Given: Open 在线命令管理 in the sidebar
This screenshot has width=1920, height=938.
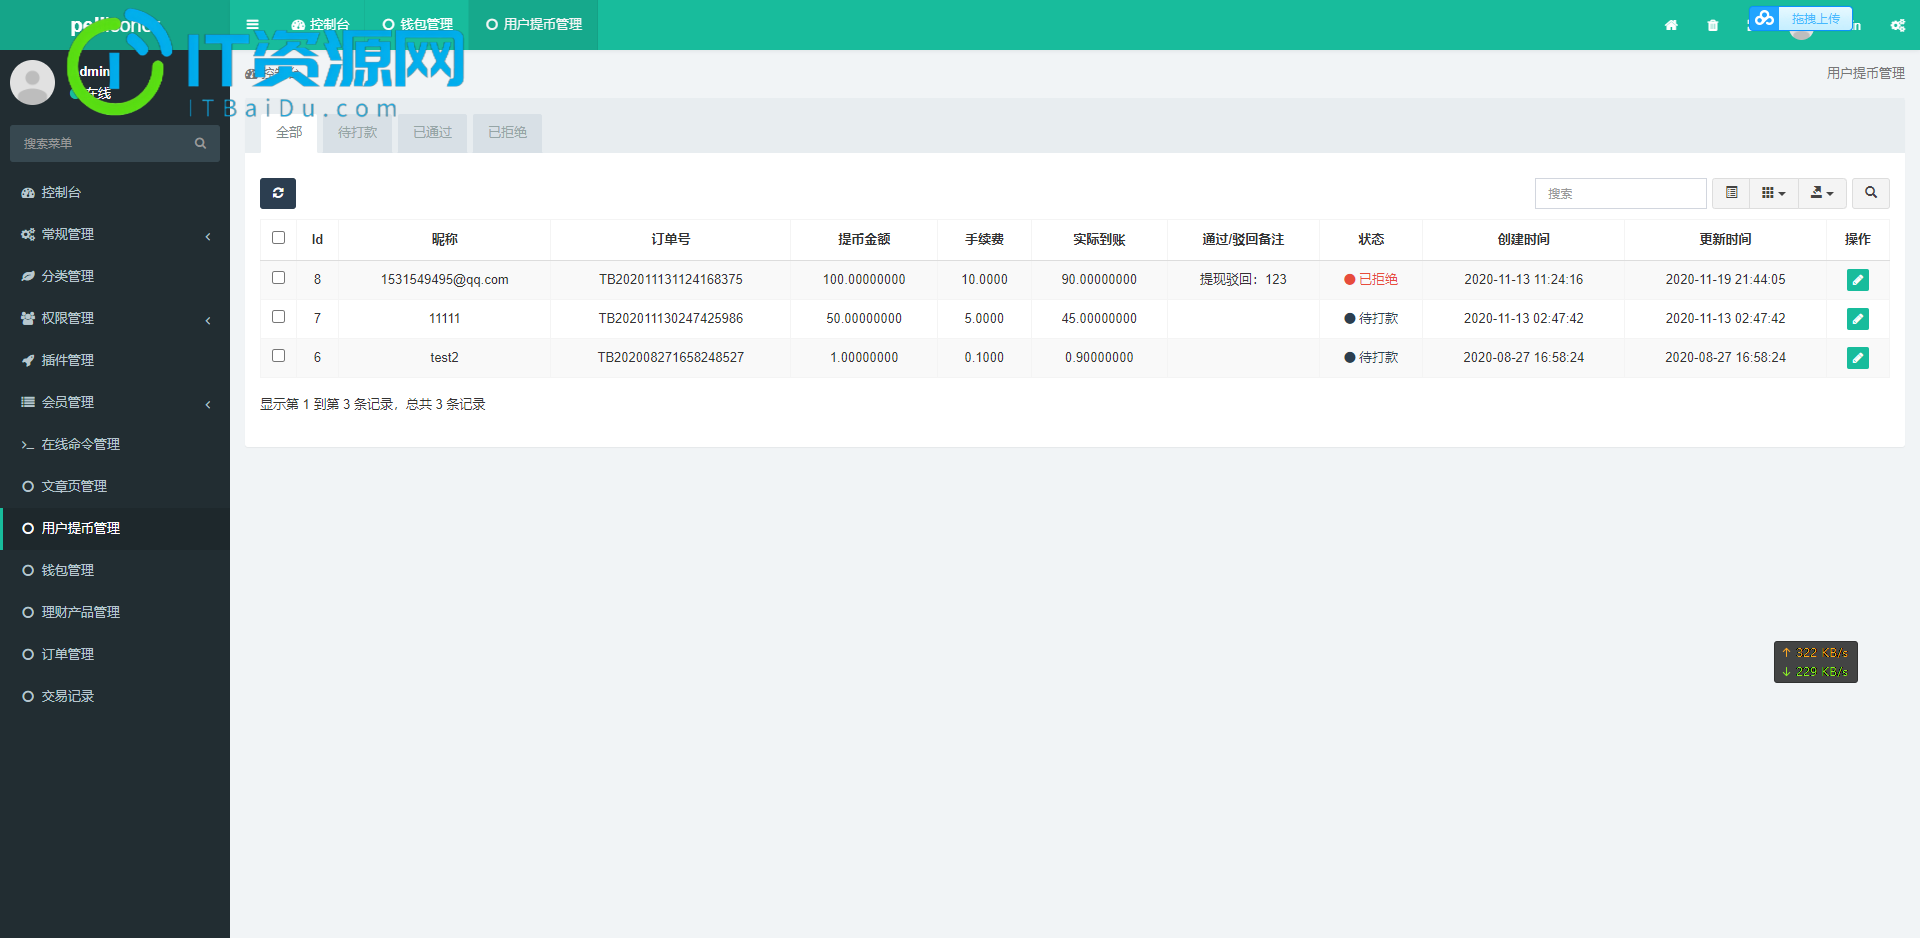Looking at the screenshot, I should pos(115,444).
